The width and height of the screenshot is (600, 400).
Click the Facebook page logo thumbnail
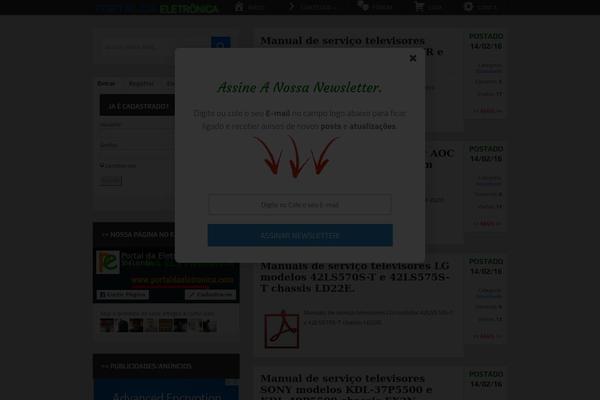pyautogui.click(x=108, y=262)
